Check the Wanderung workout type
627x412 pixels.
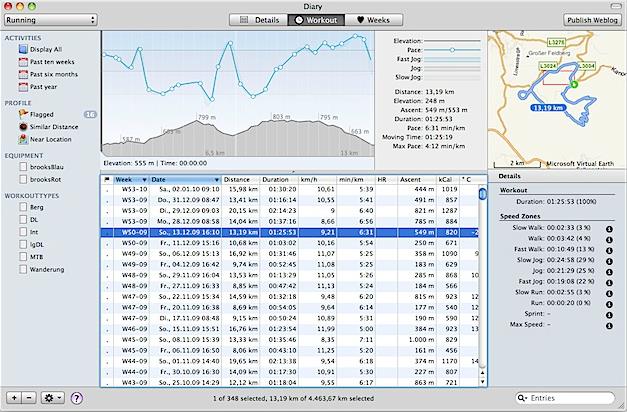(x=23, y=269)
